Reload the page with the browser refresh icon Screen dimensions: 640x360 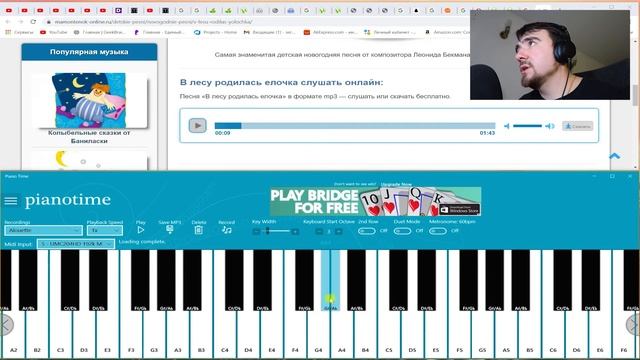tap(33, 22)
